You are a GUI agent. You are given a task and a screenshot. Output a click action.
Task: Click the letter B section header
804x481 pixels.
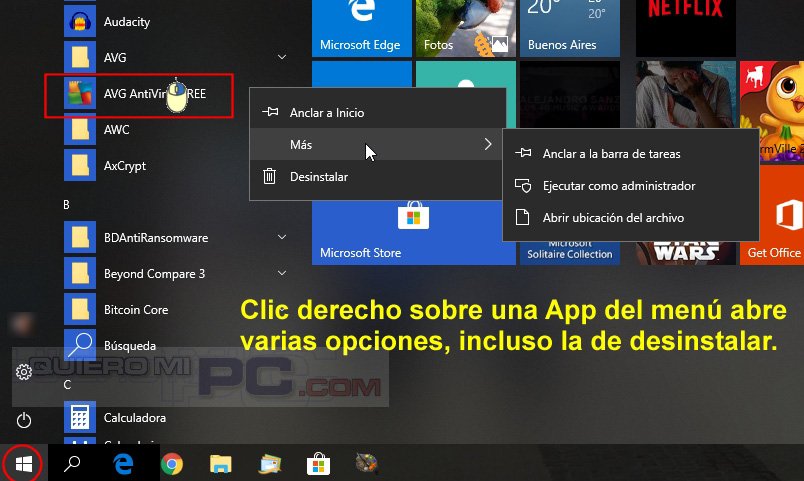tap(66, 205)
